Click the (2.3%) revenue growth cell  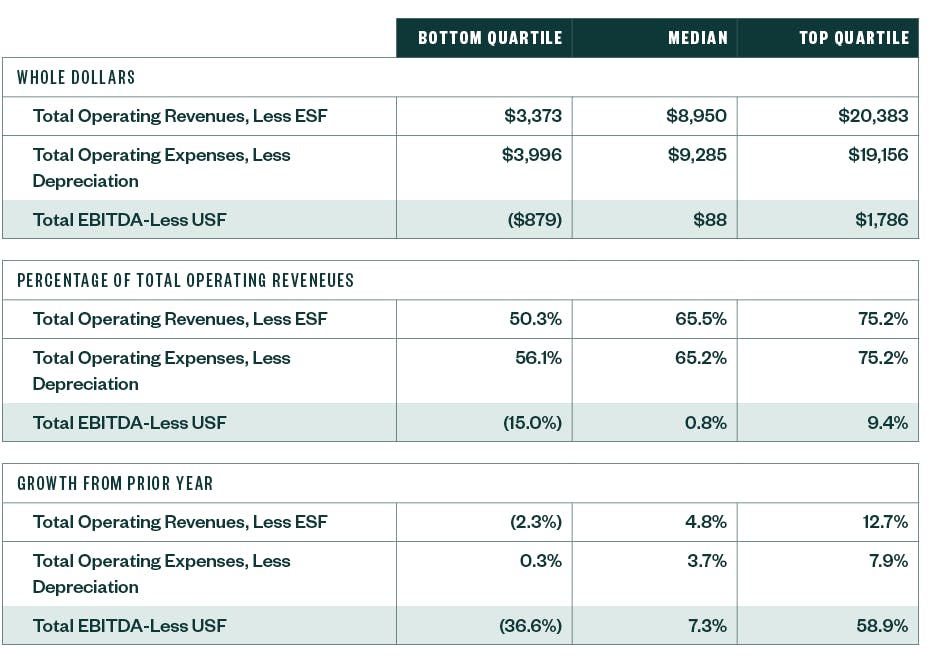pos(534,522)
